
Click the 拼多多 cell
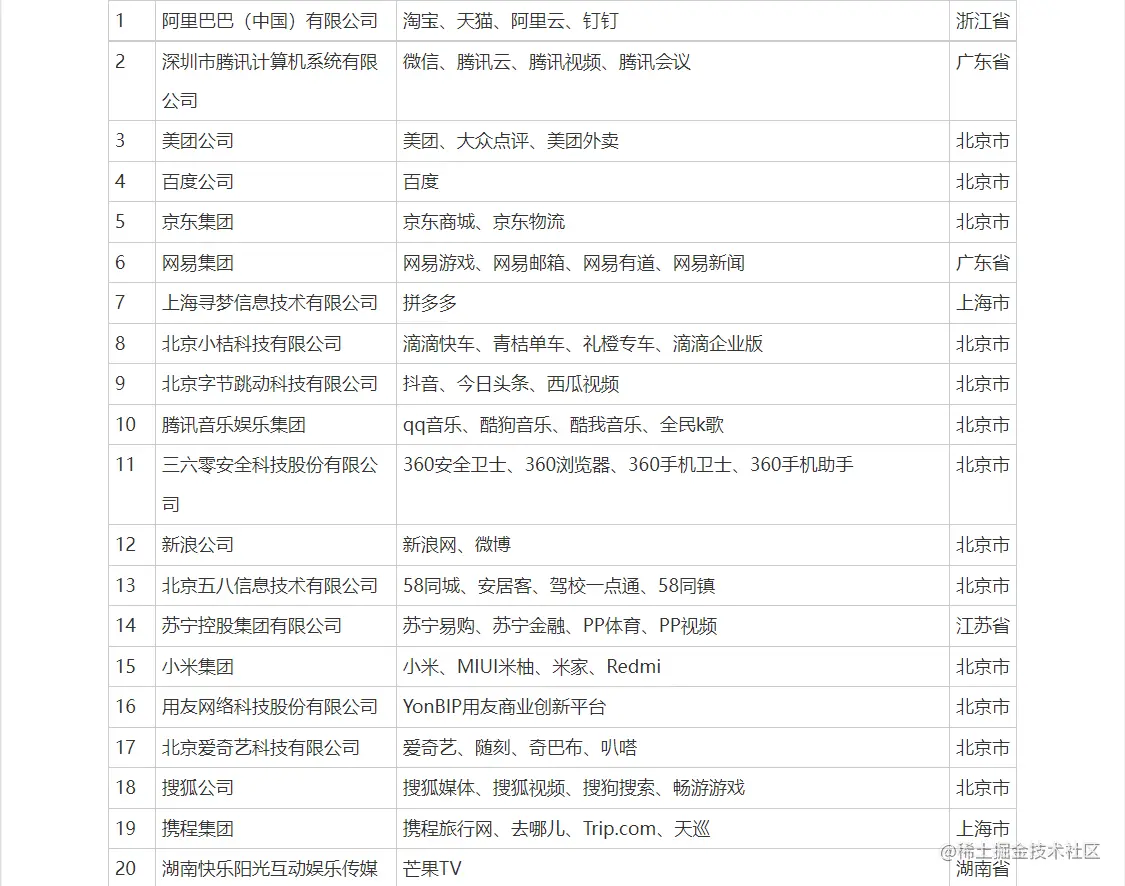(673, 303)
